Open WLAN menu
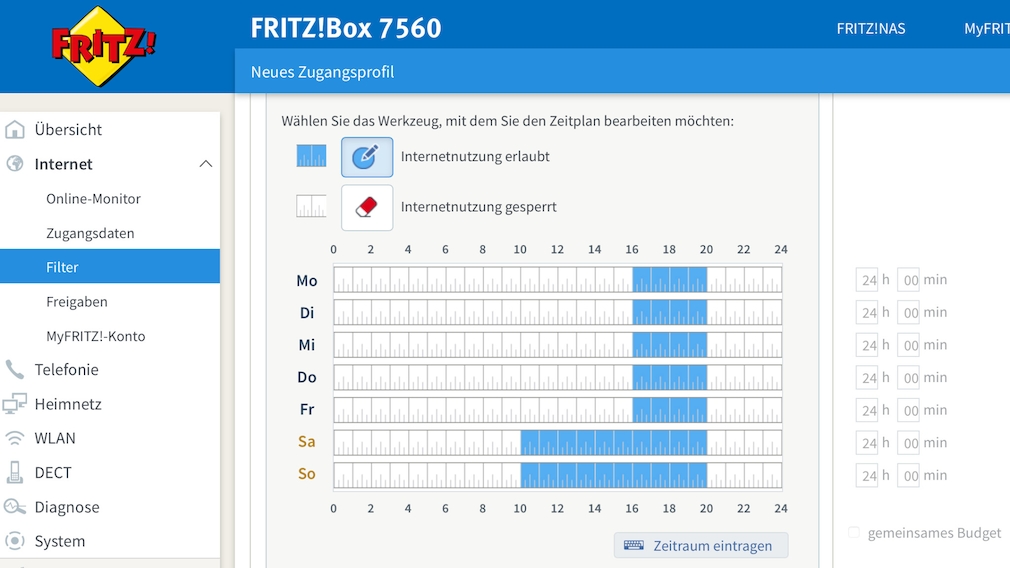 [55, 438]
